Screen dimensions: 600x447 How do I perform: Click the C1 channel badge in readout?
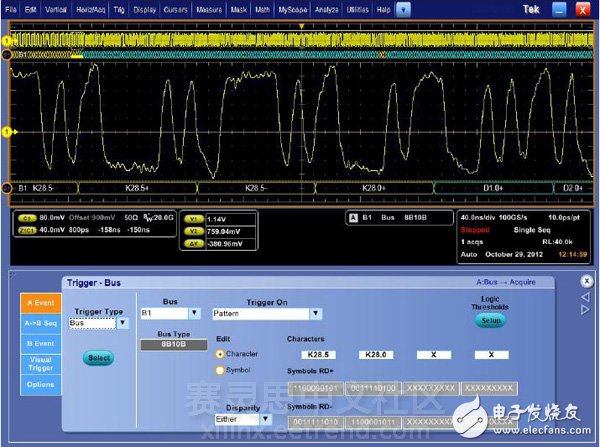(27, 215)
